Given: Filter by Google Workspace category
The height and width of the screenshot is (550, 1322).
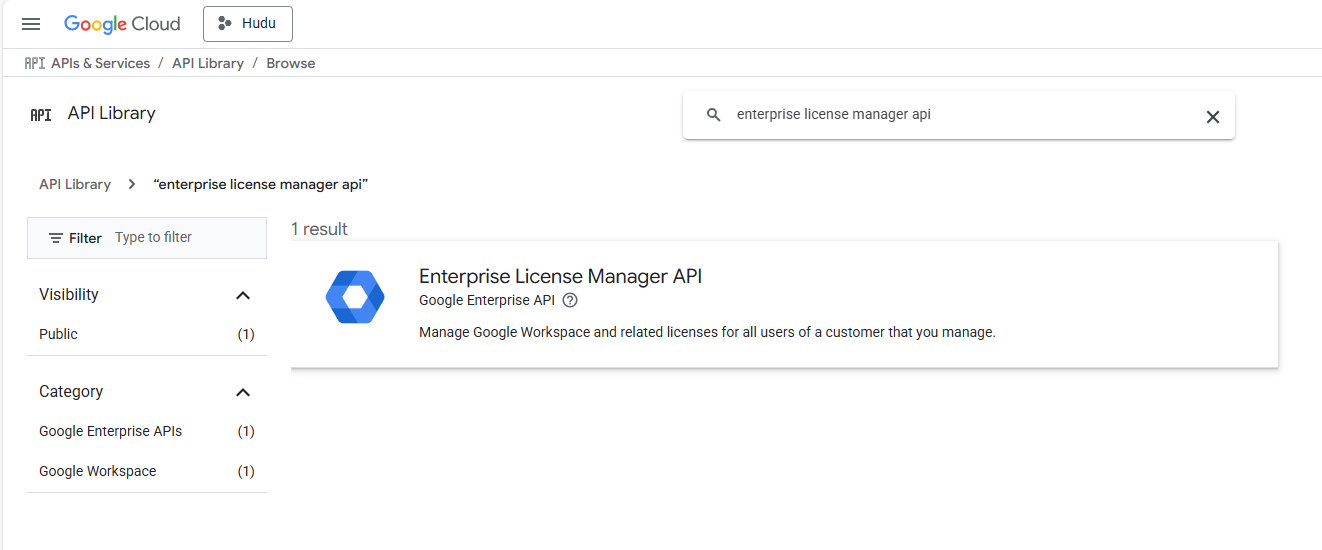Looking at the screenshot, I should 147,471.
